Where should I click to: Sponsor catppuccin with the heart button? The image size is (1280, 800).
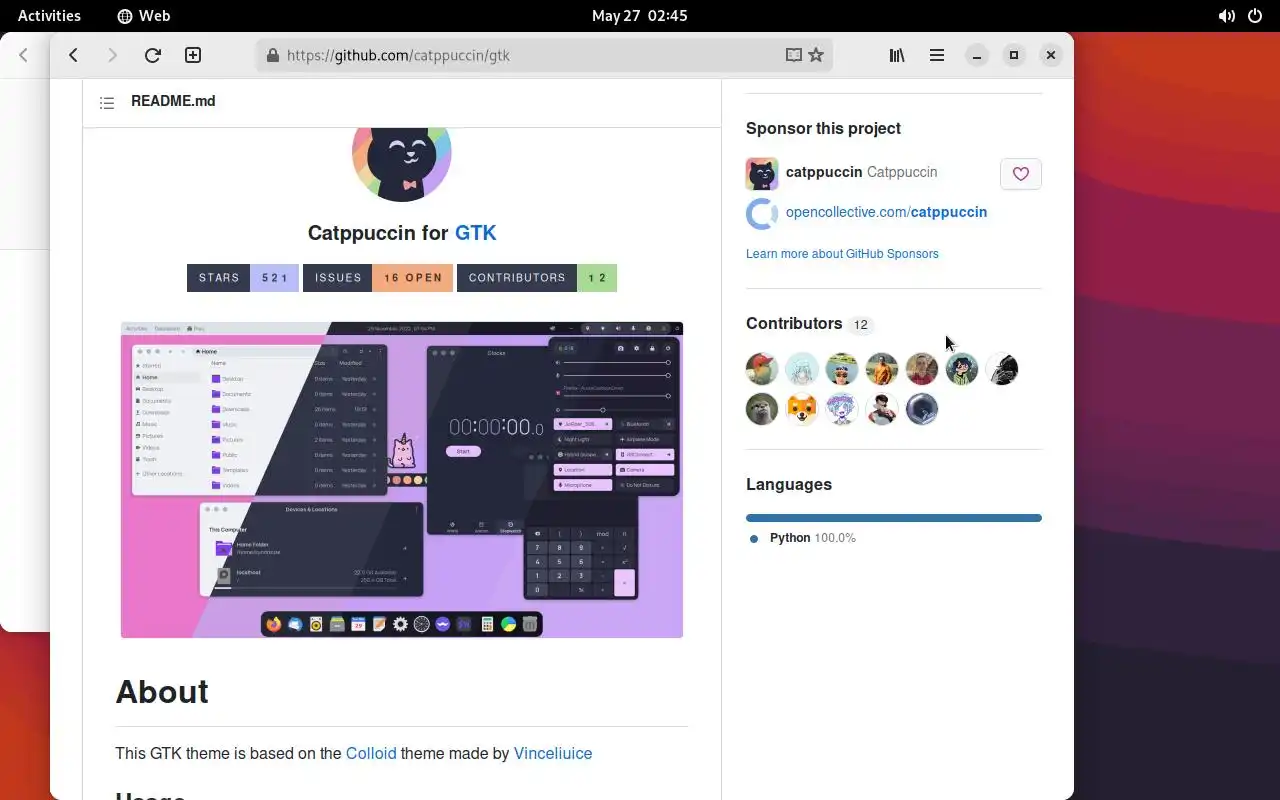click(1021, 174)
